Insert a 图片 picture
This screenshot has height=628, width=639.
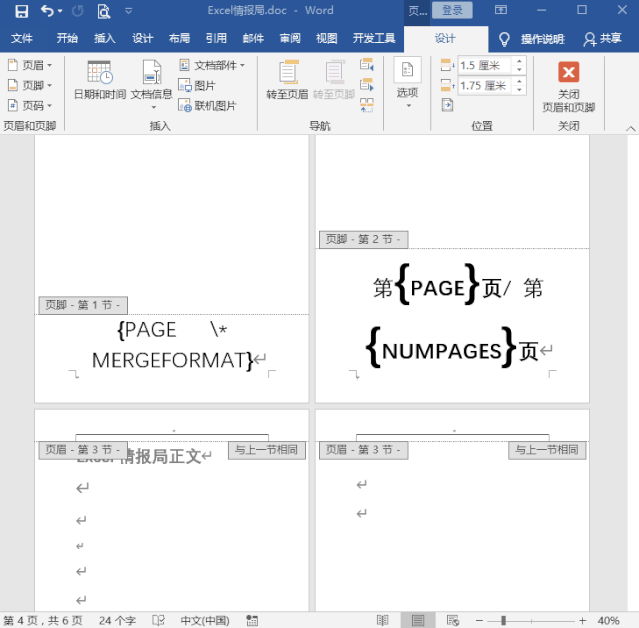[197, 86]
